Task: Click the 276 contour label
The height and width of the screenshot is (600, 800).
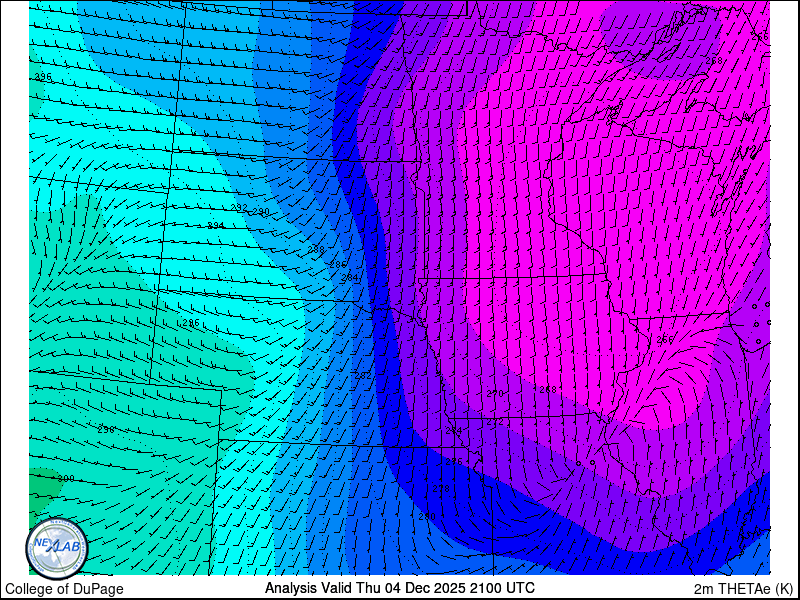Action: 454,462
